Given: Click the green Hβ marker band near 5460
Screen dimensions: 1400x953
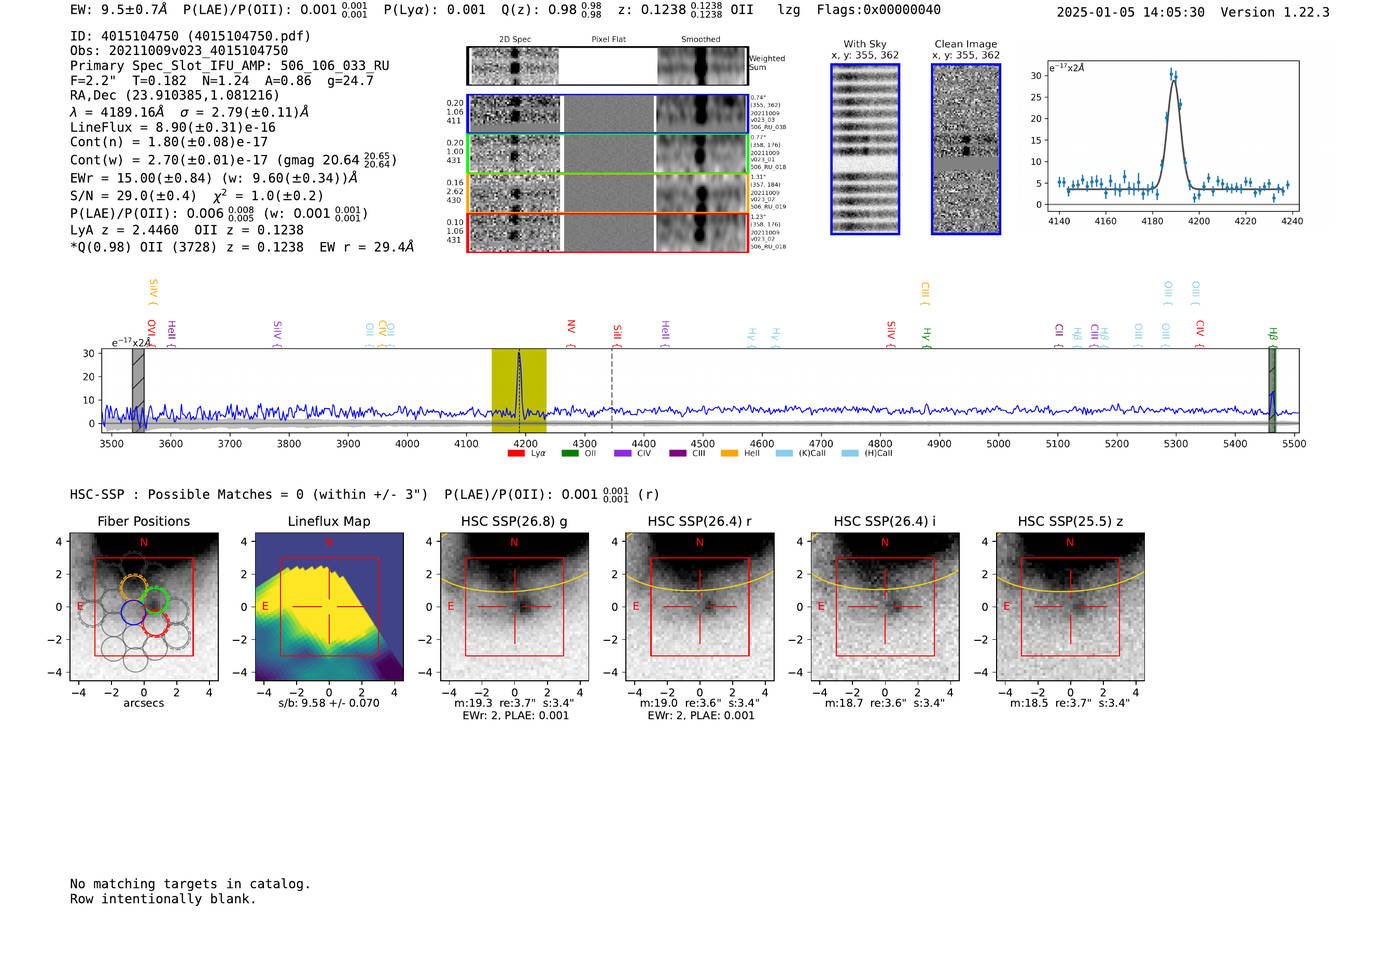Looking at the screenshot, I should point(1272,390).
